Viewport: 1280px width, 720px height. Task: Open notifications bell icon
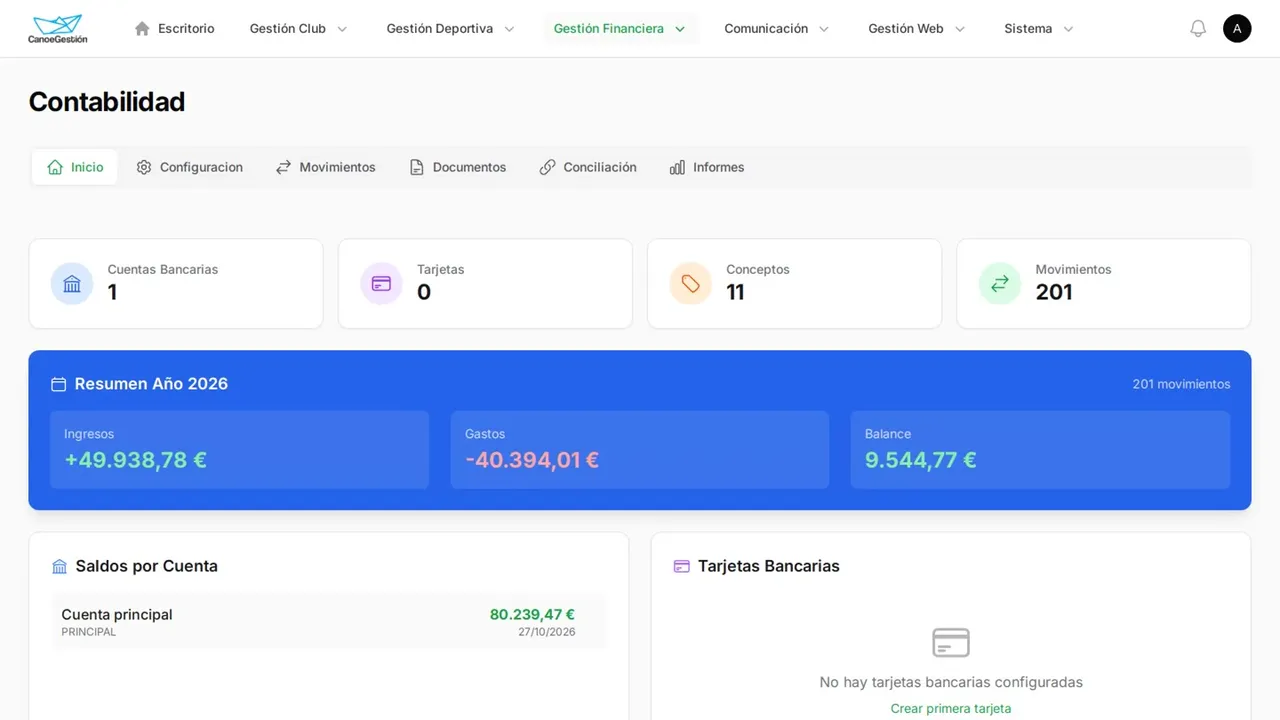pyautogui.click(x=1198, y=28)
